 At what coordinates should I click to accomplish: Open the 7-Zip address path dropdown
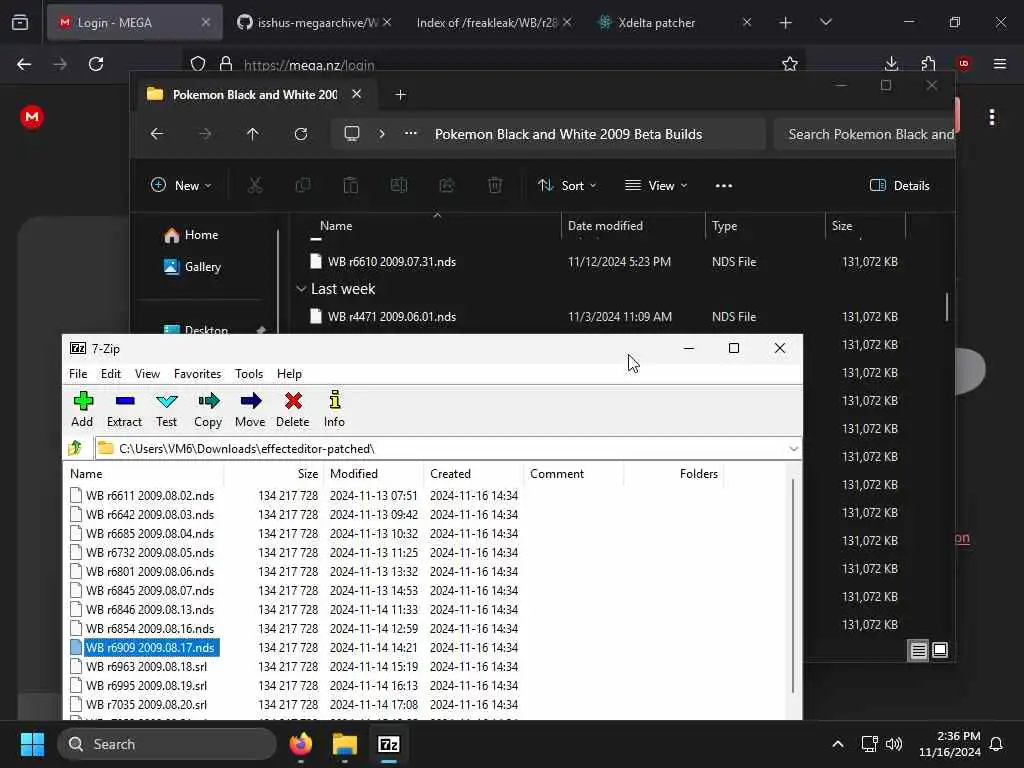tap(793, 449)
